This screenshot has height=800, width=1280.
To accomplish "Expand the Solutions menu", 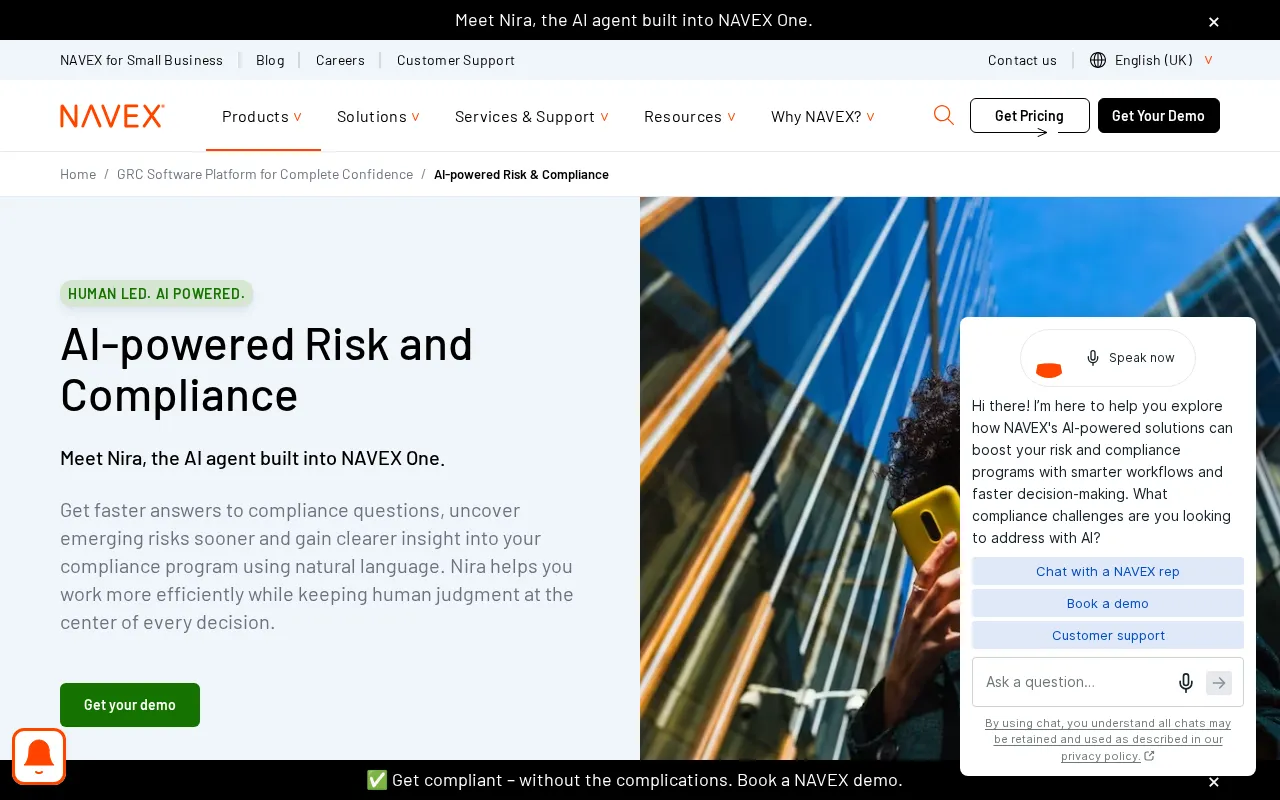I will [378, 117].
